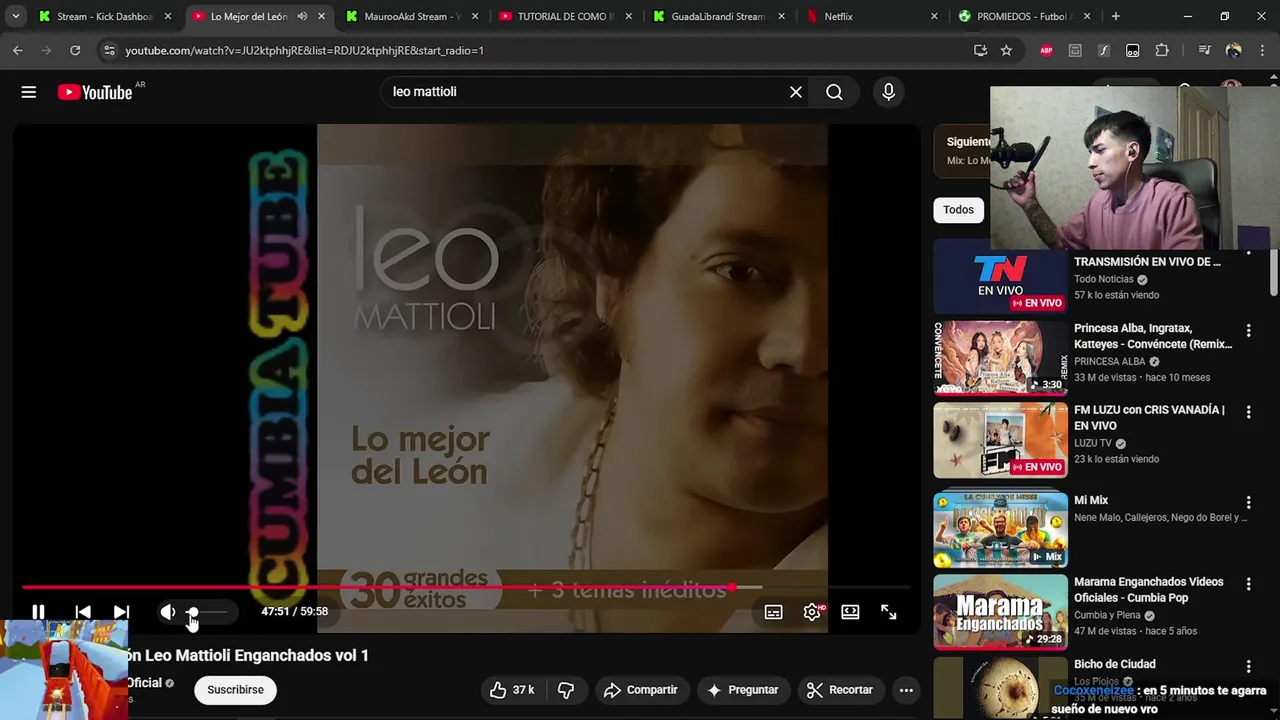Mute the video with the speaker icon

[x=168, y=612]
